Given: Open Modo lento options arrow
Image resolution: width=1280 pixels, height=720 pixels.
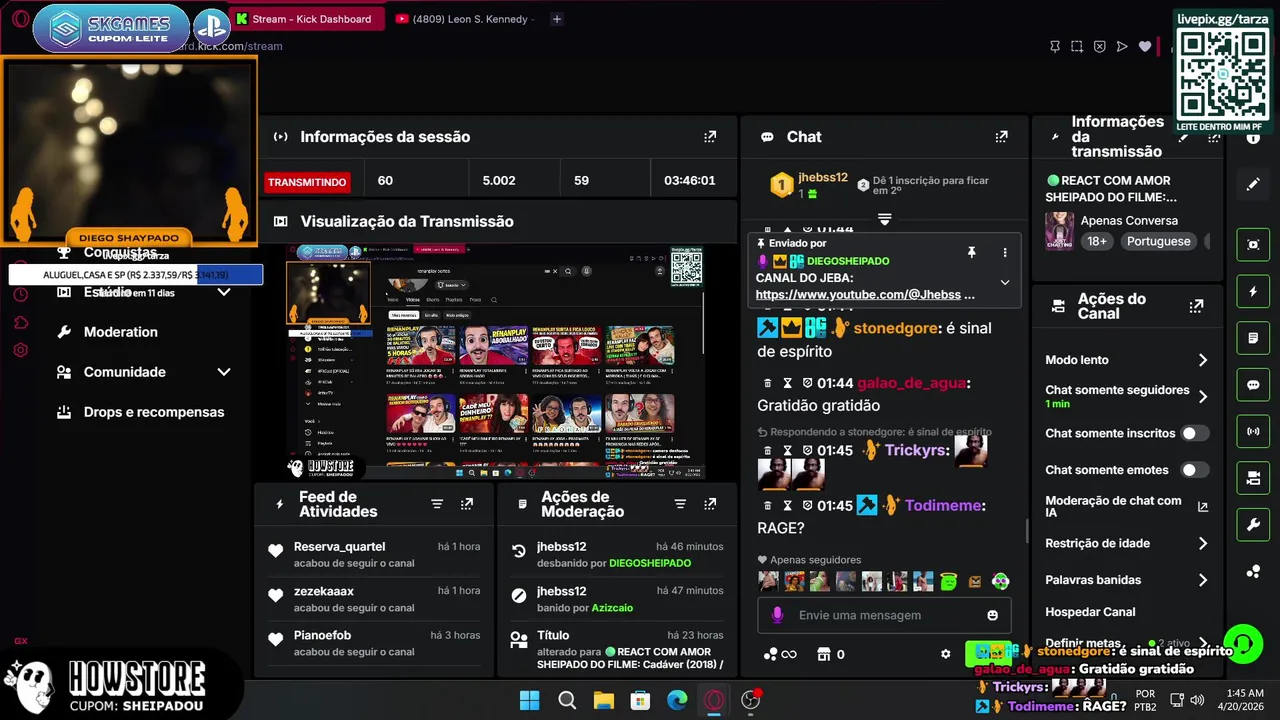Looking at the screenshot, I should coord(1203,360).
